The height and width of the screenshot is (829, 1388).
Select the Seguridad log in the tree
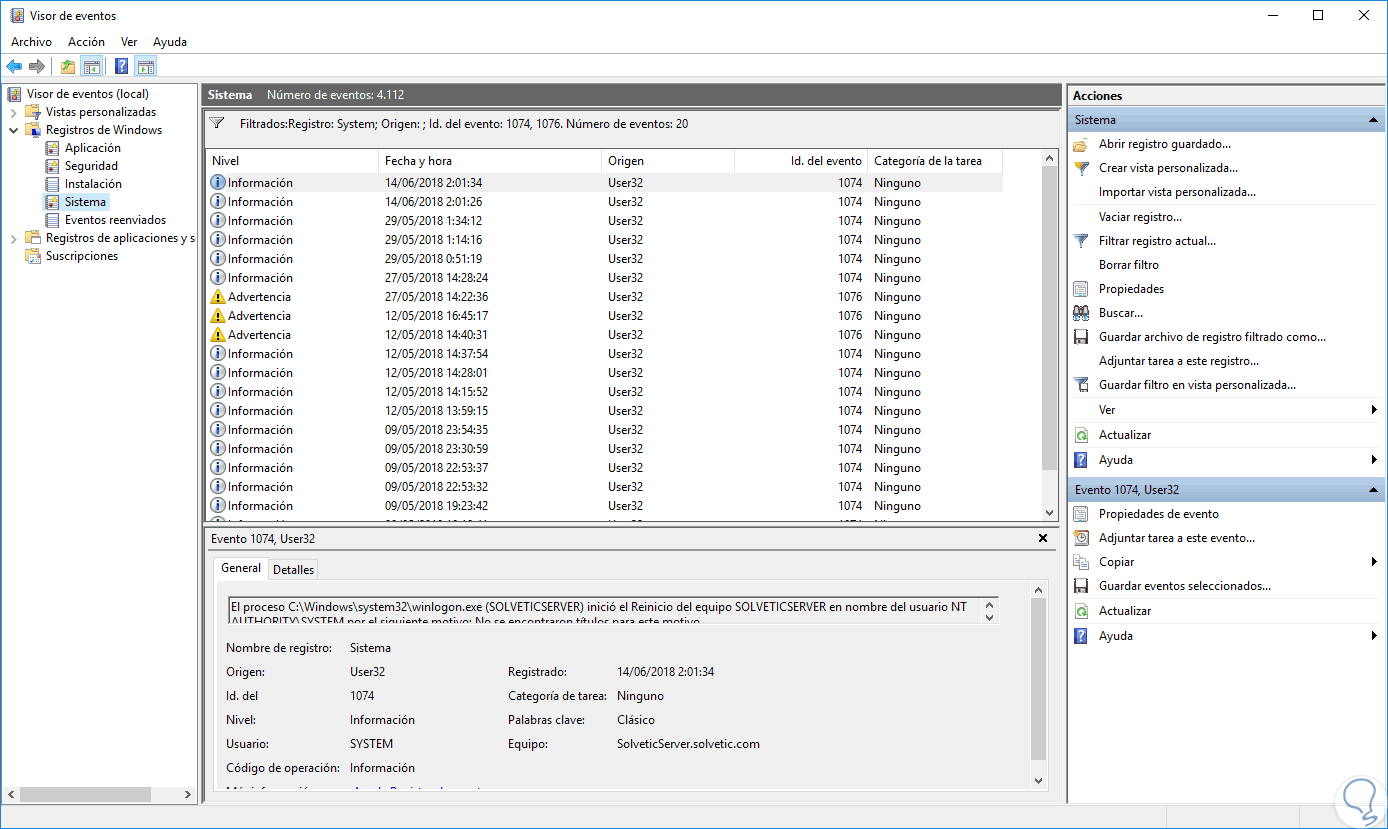(91, 166)
